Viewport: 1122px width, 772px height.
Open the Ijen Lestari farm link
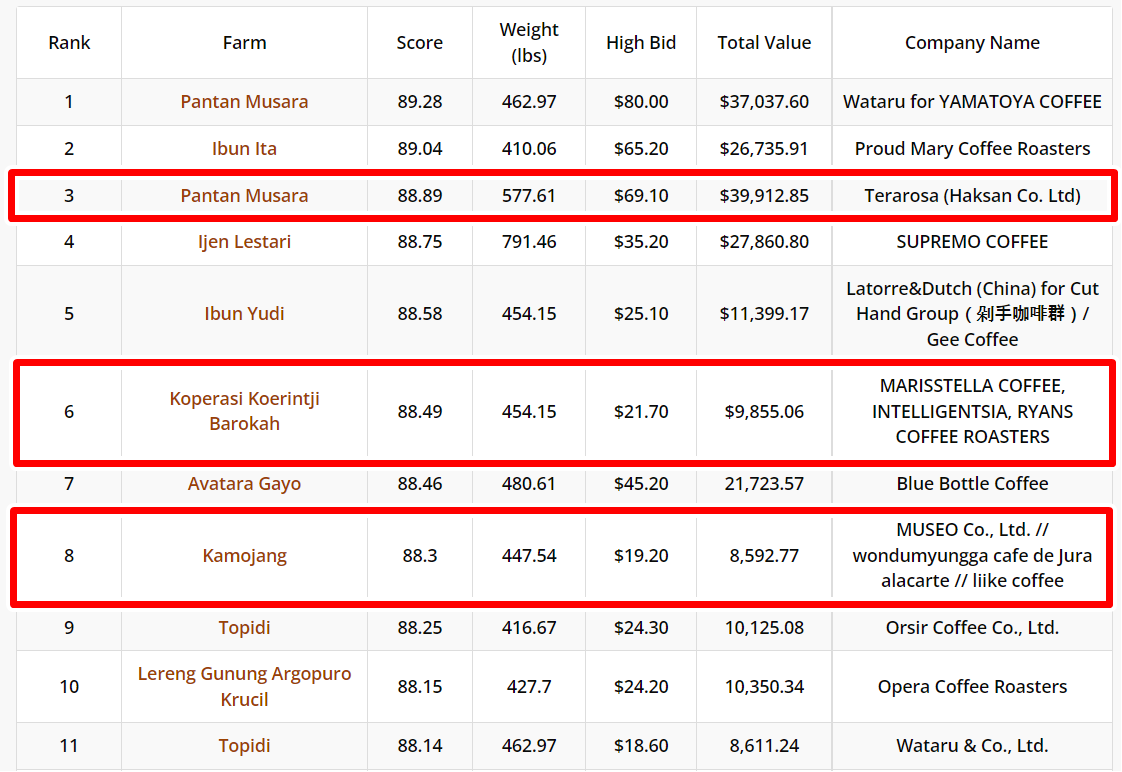(244, 242)
